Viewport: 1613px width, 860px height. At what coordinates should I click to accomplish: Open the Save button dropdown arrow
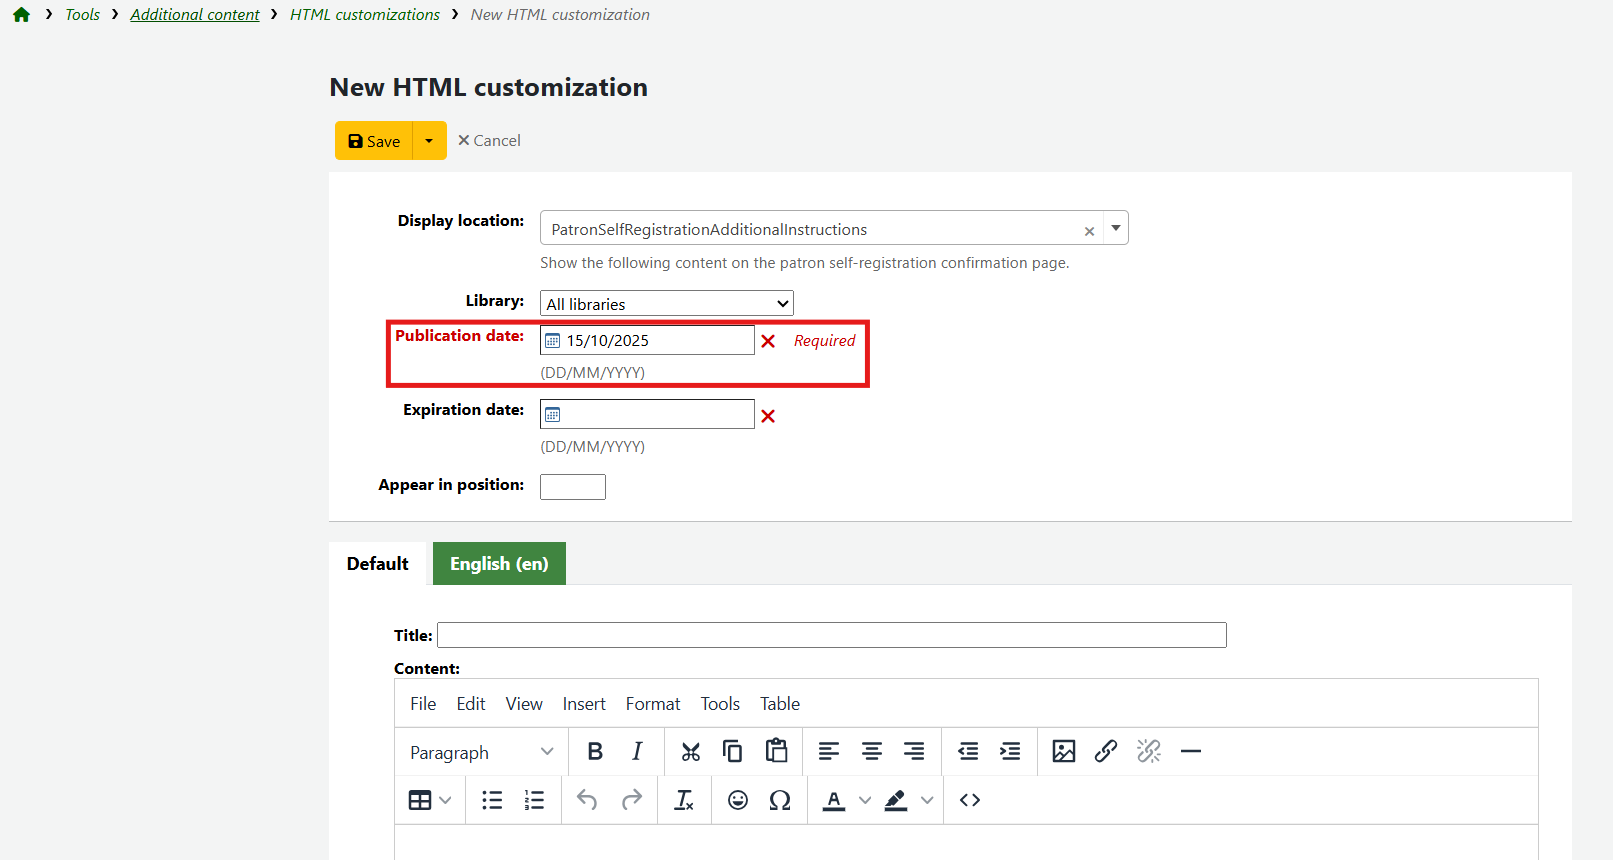pos(429,141)
